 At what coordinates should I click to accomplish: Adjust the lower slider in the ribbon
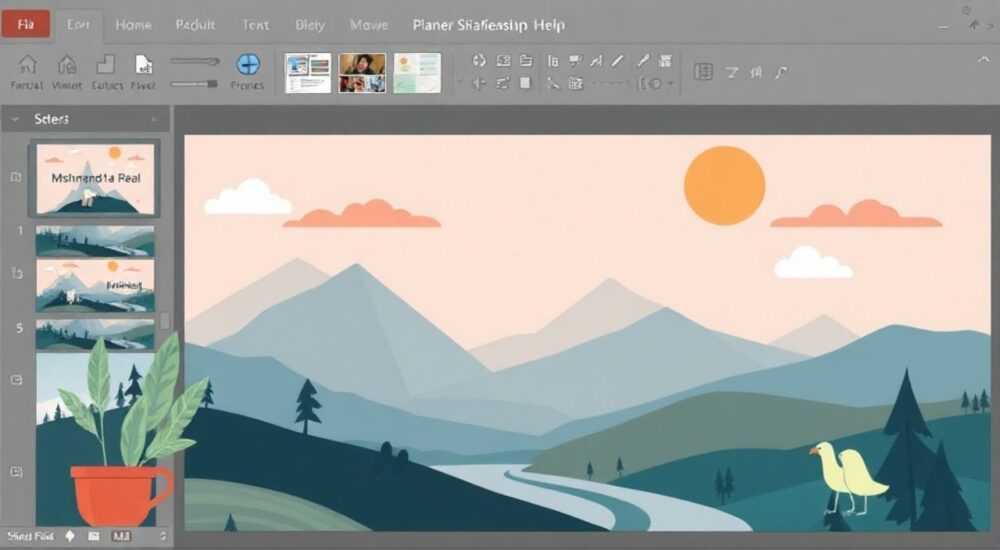pyautogui.click(x=195, y=84)
